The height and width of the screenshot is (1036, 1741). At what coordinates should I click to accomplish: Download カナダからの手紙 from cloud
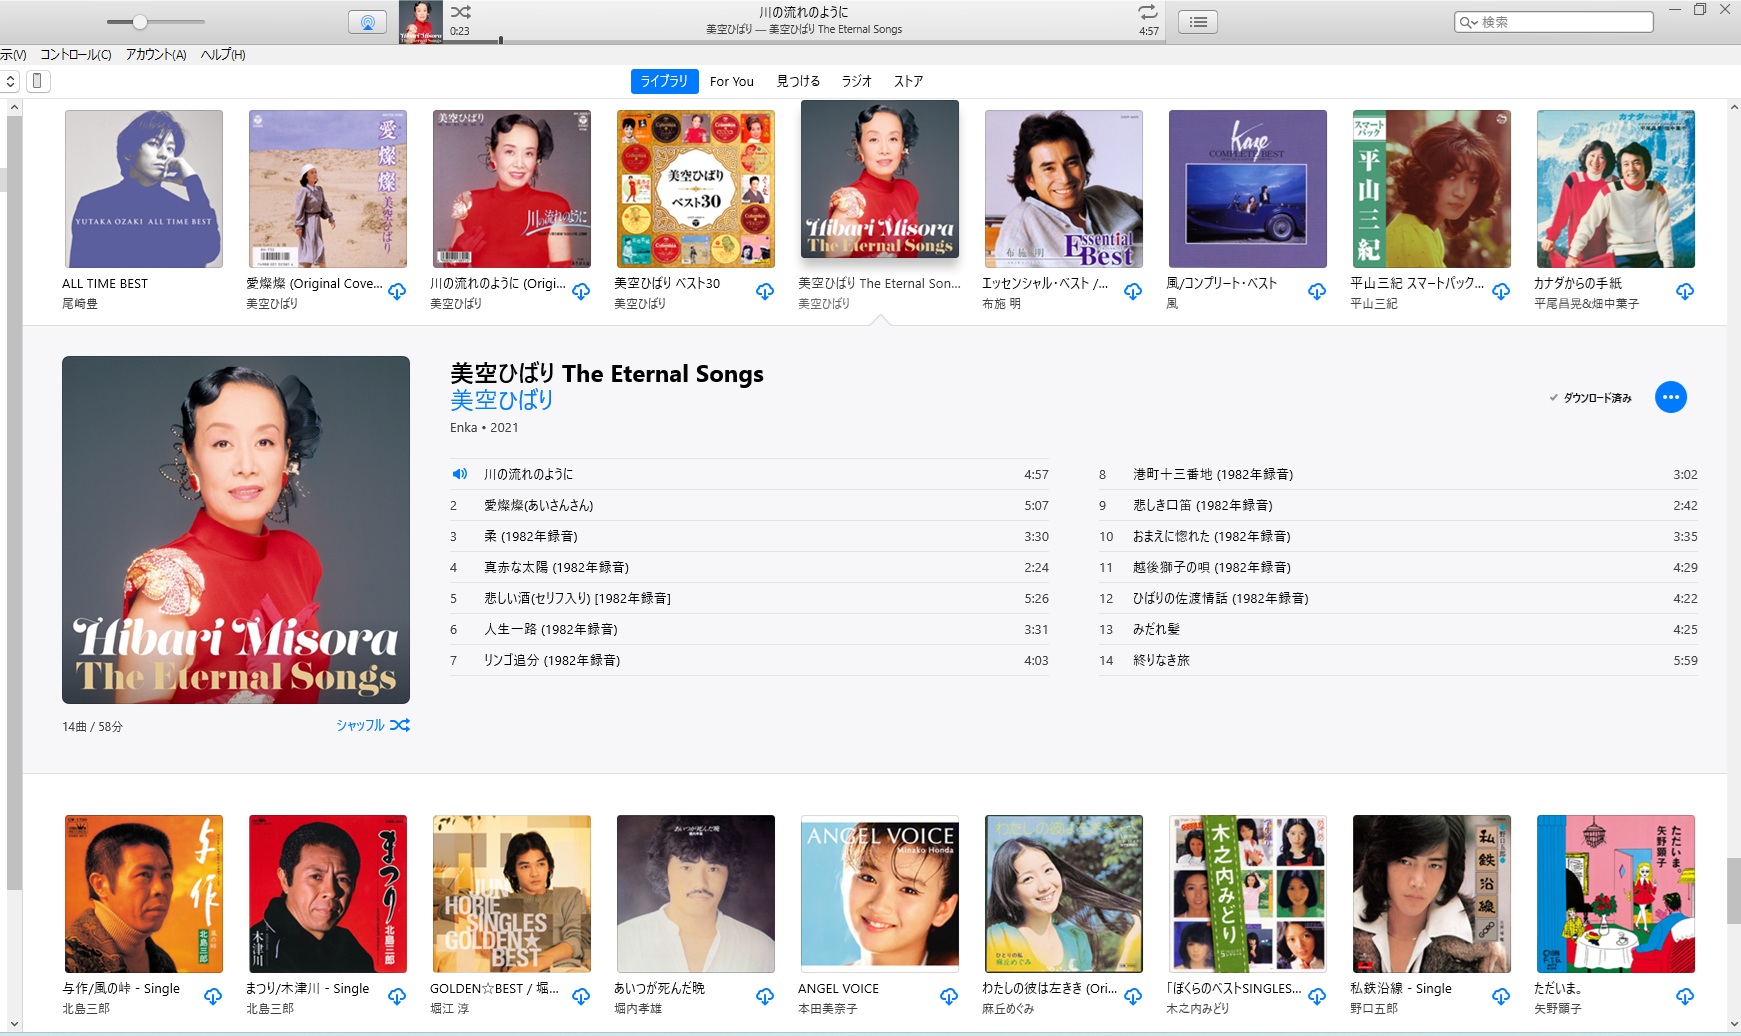(1685, 292)
